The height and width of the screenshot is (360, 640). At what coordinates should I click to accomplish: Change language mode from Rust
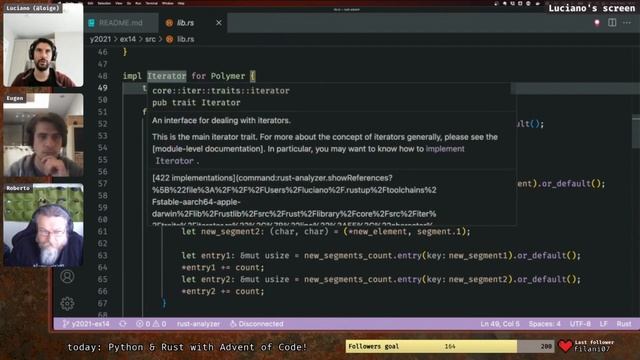click(624, 324)
